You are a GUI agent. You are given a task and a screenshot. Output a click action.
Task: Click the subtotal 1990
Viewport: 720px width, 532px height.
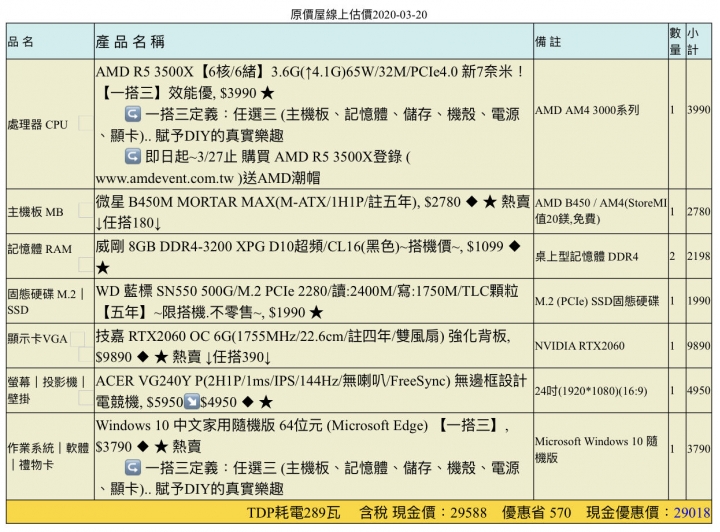698,301
